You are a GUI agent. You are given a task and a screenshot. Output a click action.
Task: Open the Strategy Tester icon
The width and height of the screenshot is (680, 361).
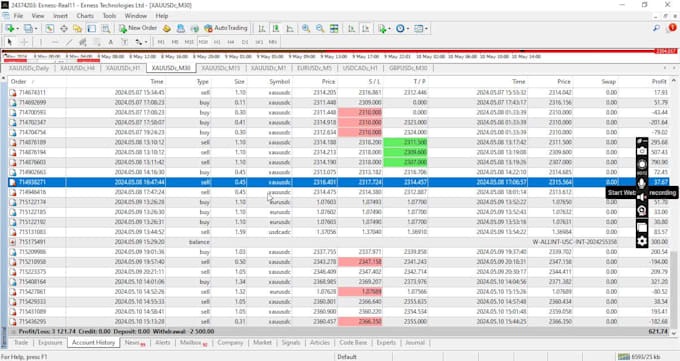pyautogui.click(x=105, y=29)
